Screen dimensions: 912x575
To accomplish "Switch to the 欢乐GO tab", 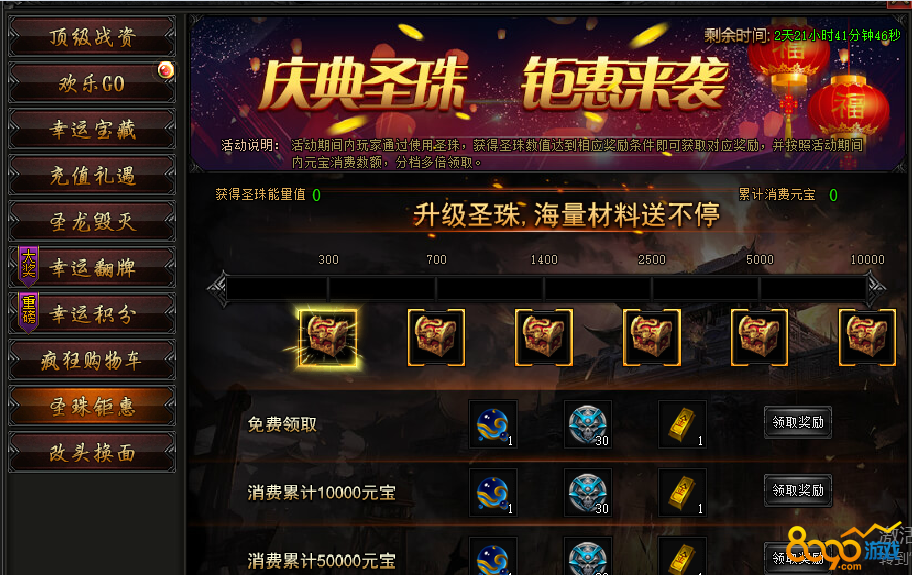I will [92, 83].
